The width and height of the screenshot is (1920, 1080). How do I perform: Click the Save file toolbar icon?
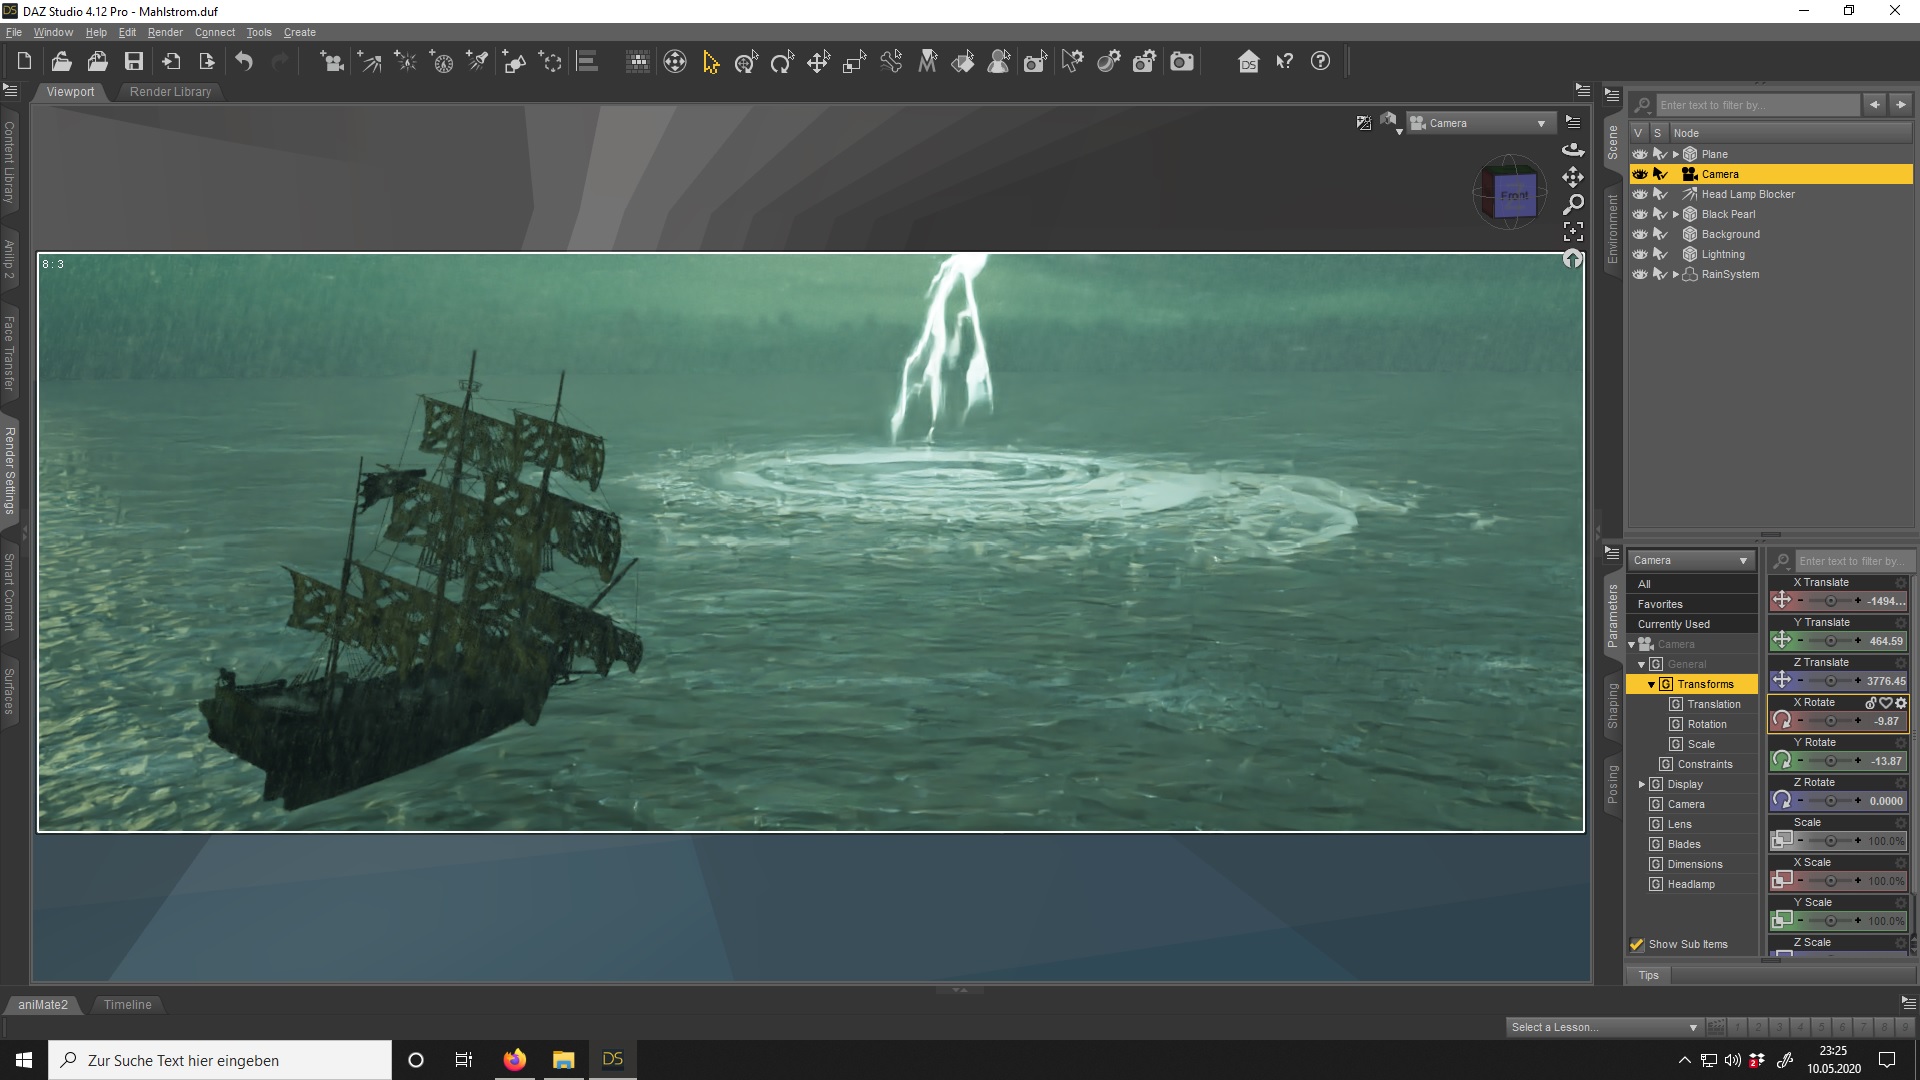133,62
